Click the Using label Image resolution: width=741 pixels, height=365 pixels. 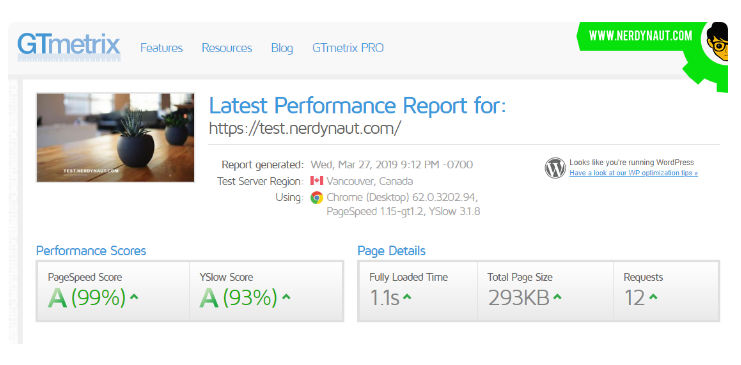coord(289,197)
